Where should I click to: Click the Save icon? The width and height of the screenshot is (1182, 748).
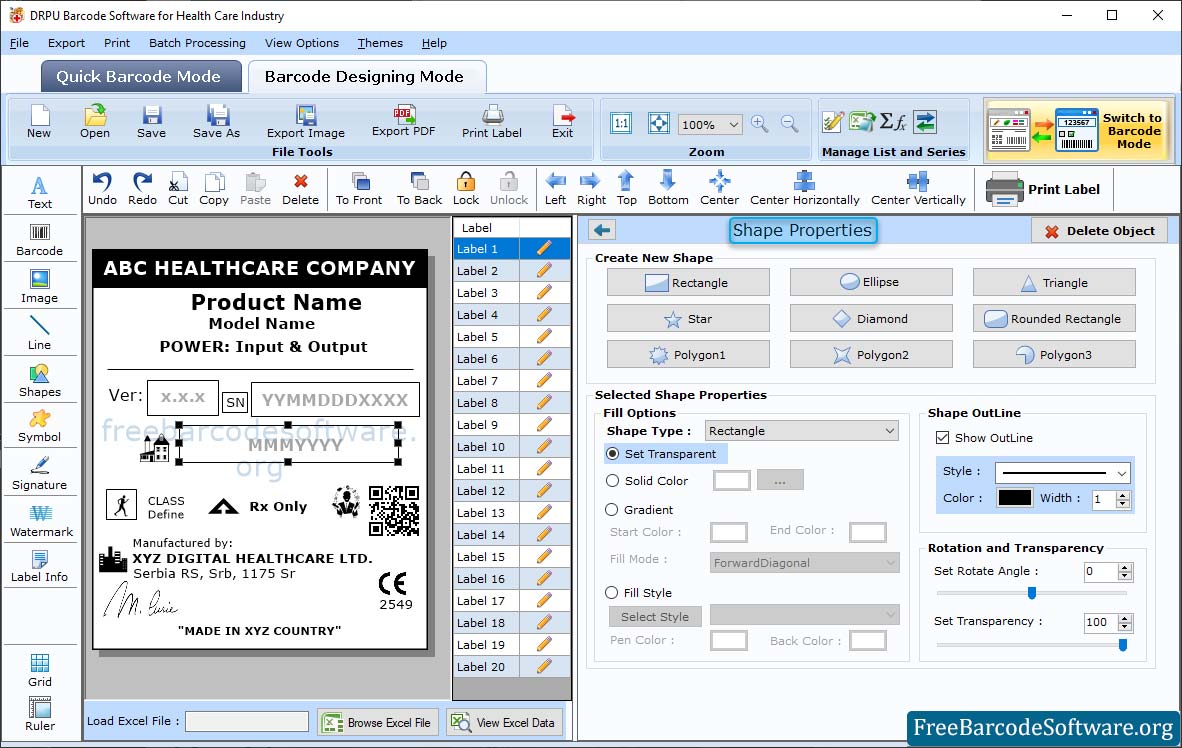[152, 121]
